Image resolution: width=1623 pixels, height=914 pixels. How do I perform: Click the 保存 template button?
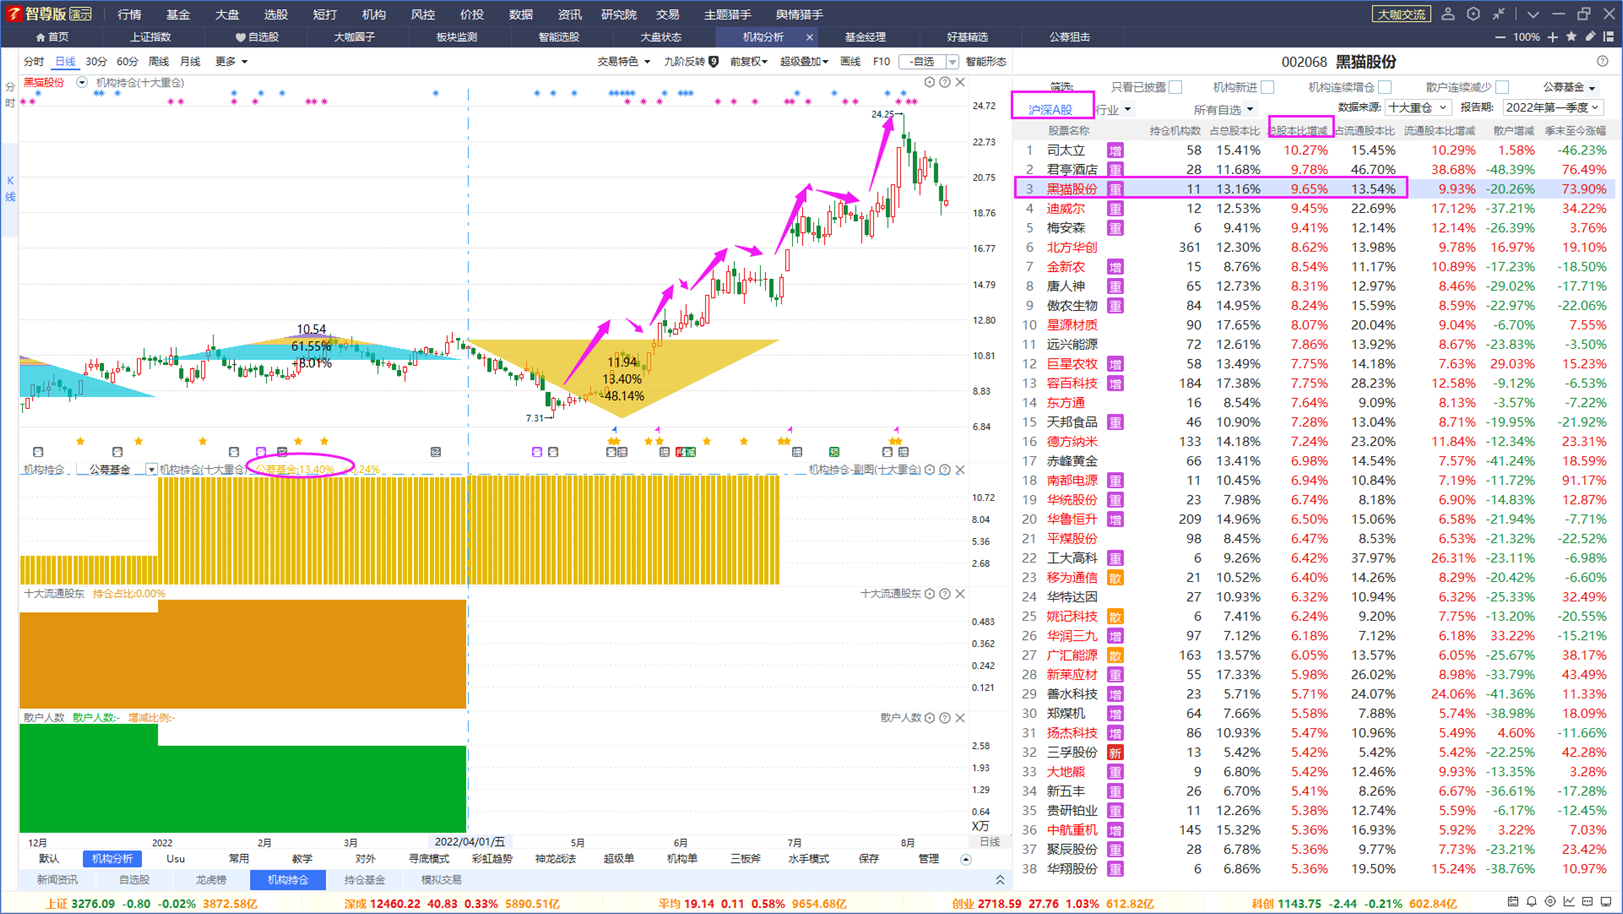[869, 859]
